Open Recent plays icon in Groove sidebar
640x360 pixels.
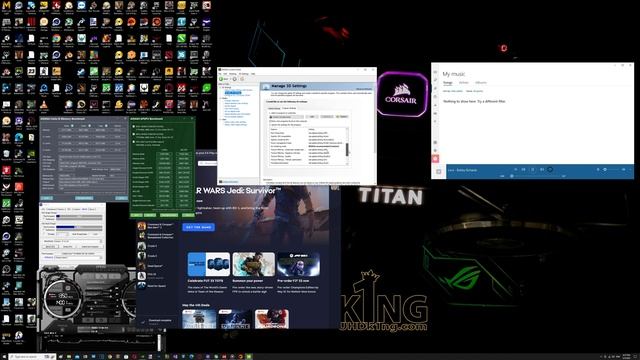click(x=435, y=96)
